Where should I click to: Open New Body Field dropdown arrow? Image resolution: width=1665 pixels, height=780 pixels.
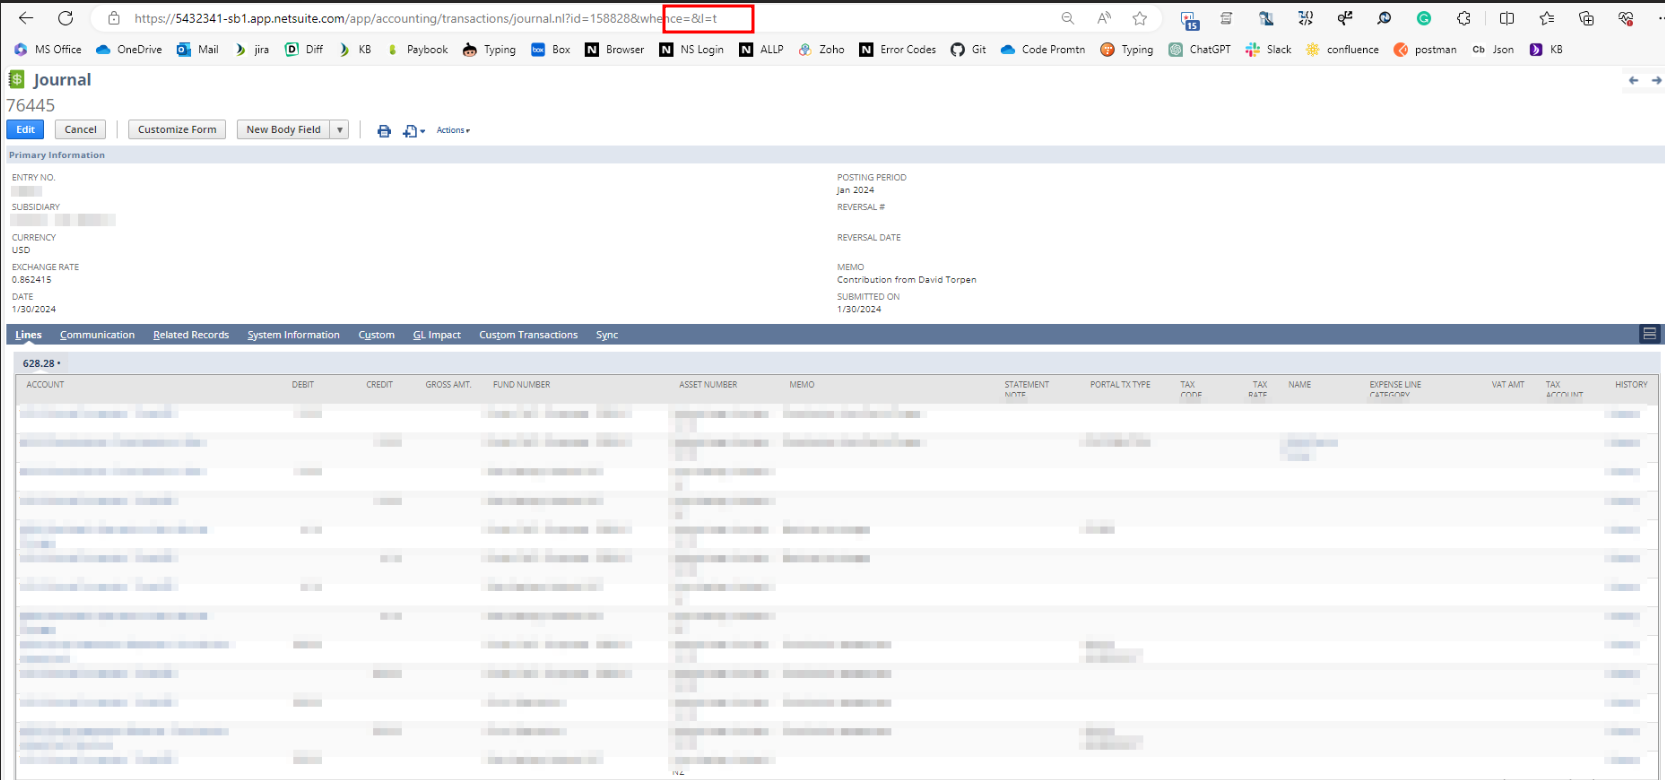(340, 130)
